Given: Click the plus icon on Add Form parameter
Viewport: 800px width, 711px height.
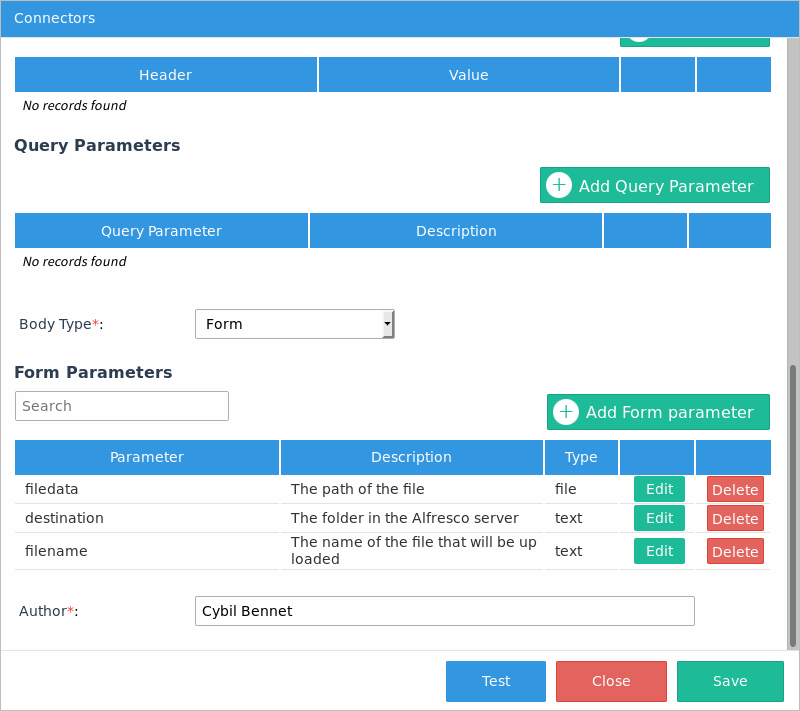Looking at the screenshot, I should 566,412.
